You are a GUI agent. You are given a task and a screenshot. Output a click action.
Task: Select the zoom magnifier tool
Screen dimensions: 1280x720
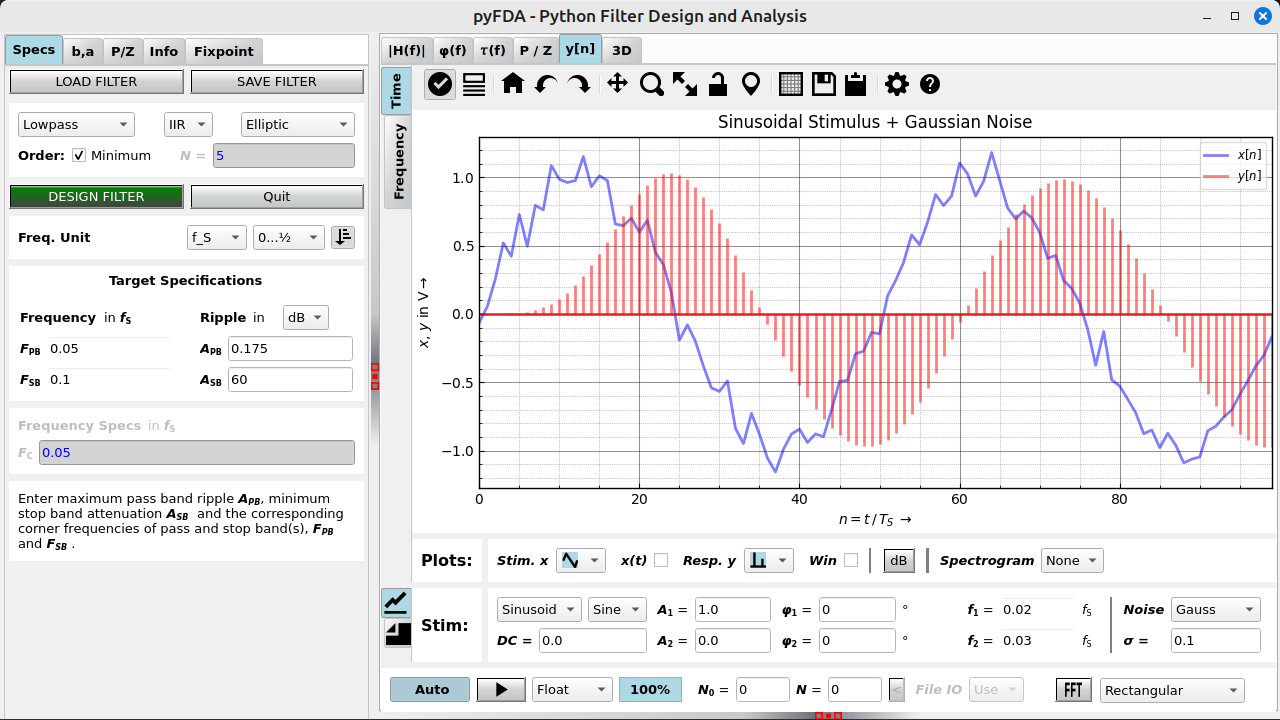(652, 84)
